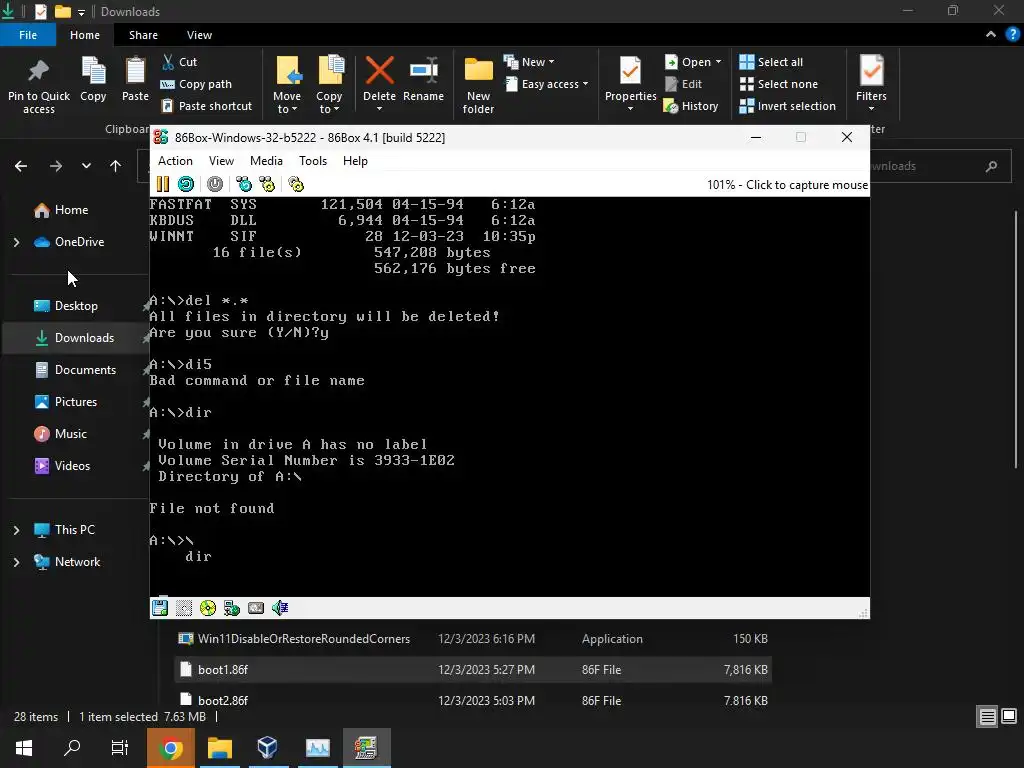Switch to the Share ribbon tab

(x=143, y=35)
